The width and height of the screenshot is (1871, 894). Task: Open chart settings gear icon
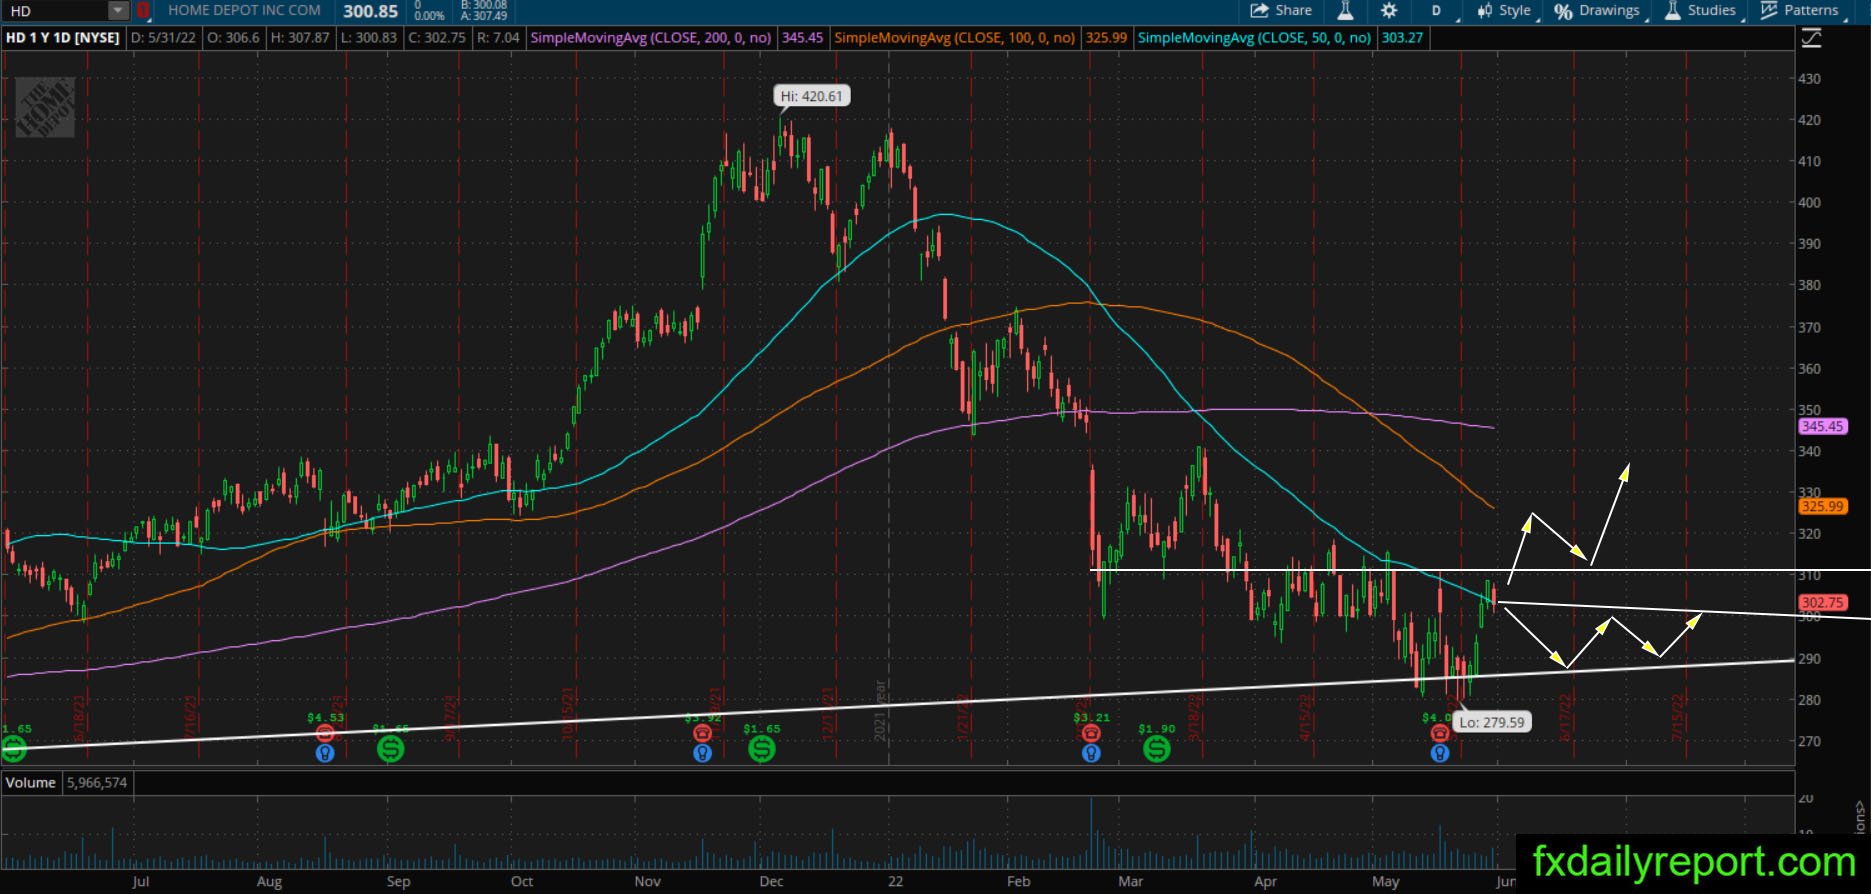(1389, 11)
